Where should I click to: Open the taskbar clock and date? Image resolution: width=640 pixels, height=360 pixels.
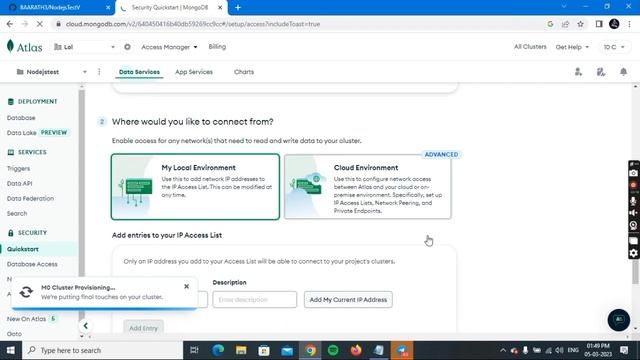click(x=598, y=350)
